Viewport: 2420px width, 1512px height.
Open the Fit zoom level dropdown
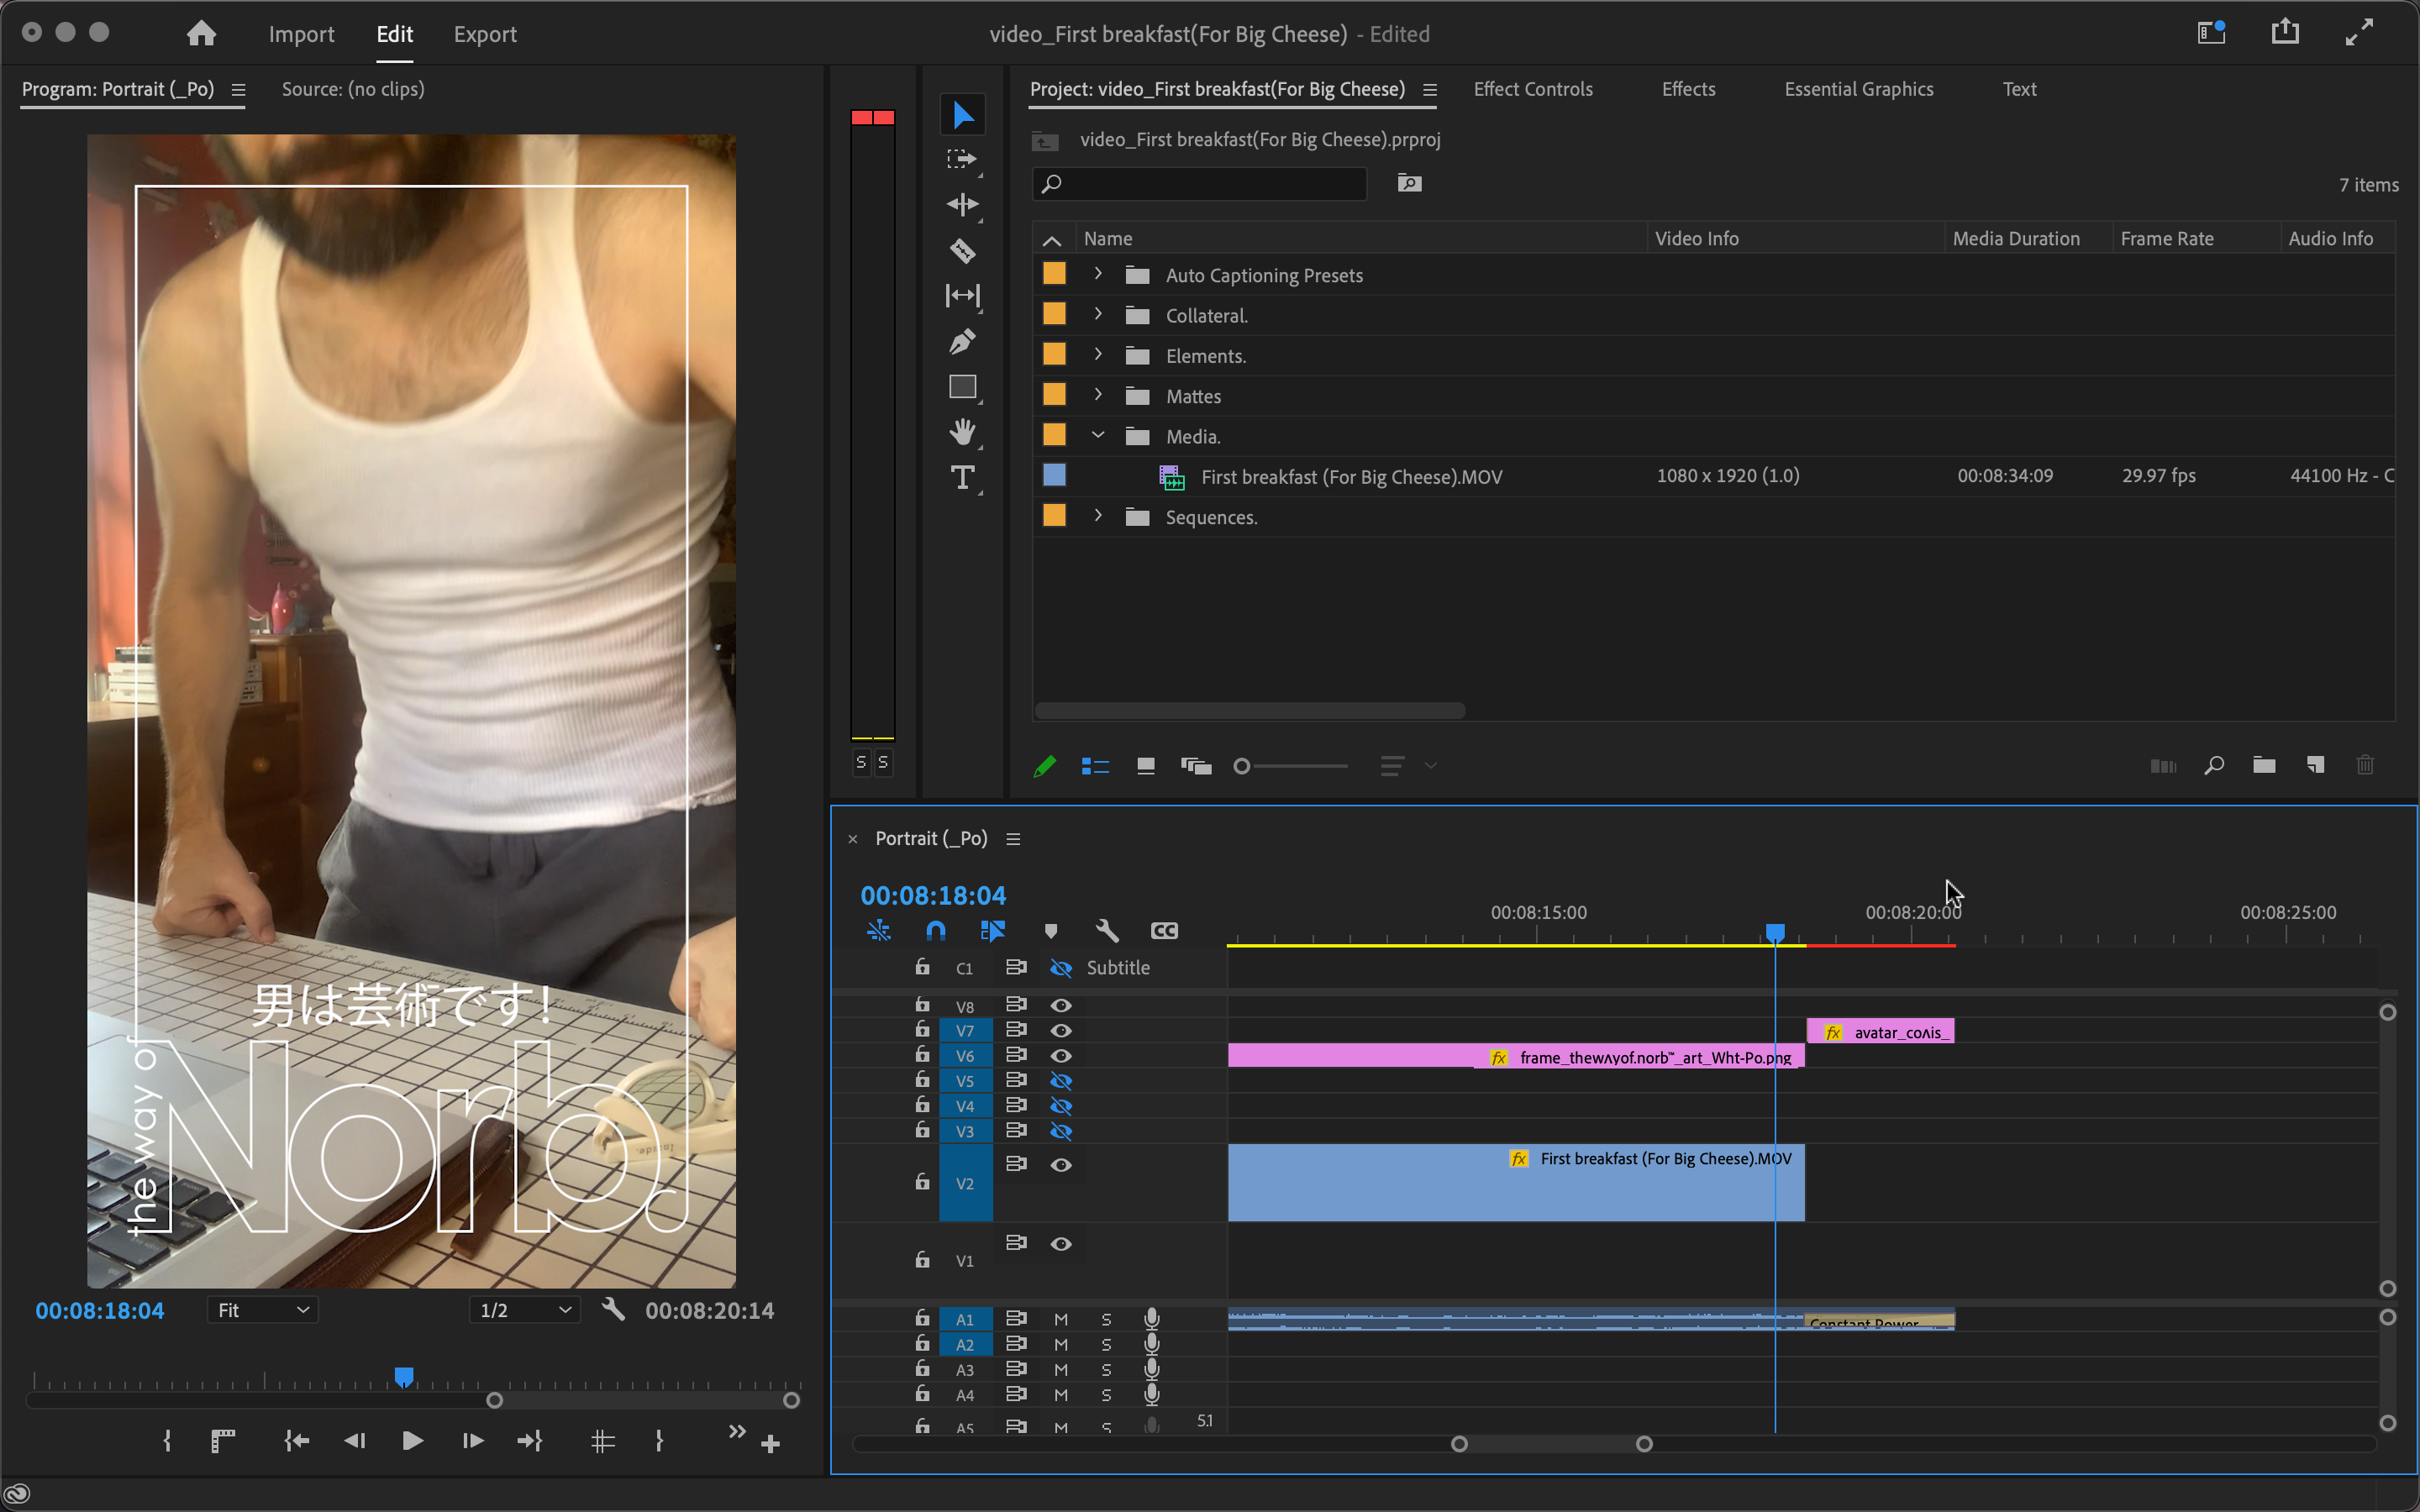(263, 1310)
